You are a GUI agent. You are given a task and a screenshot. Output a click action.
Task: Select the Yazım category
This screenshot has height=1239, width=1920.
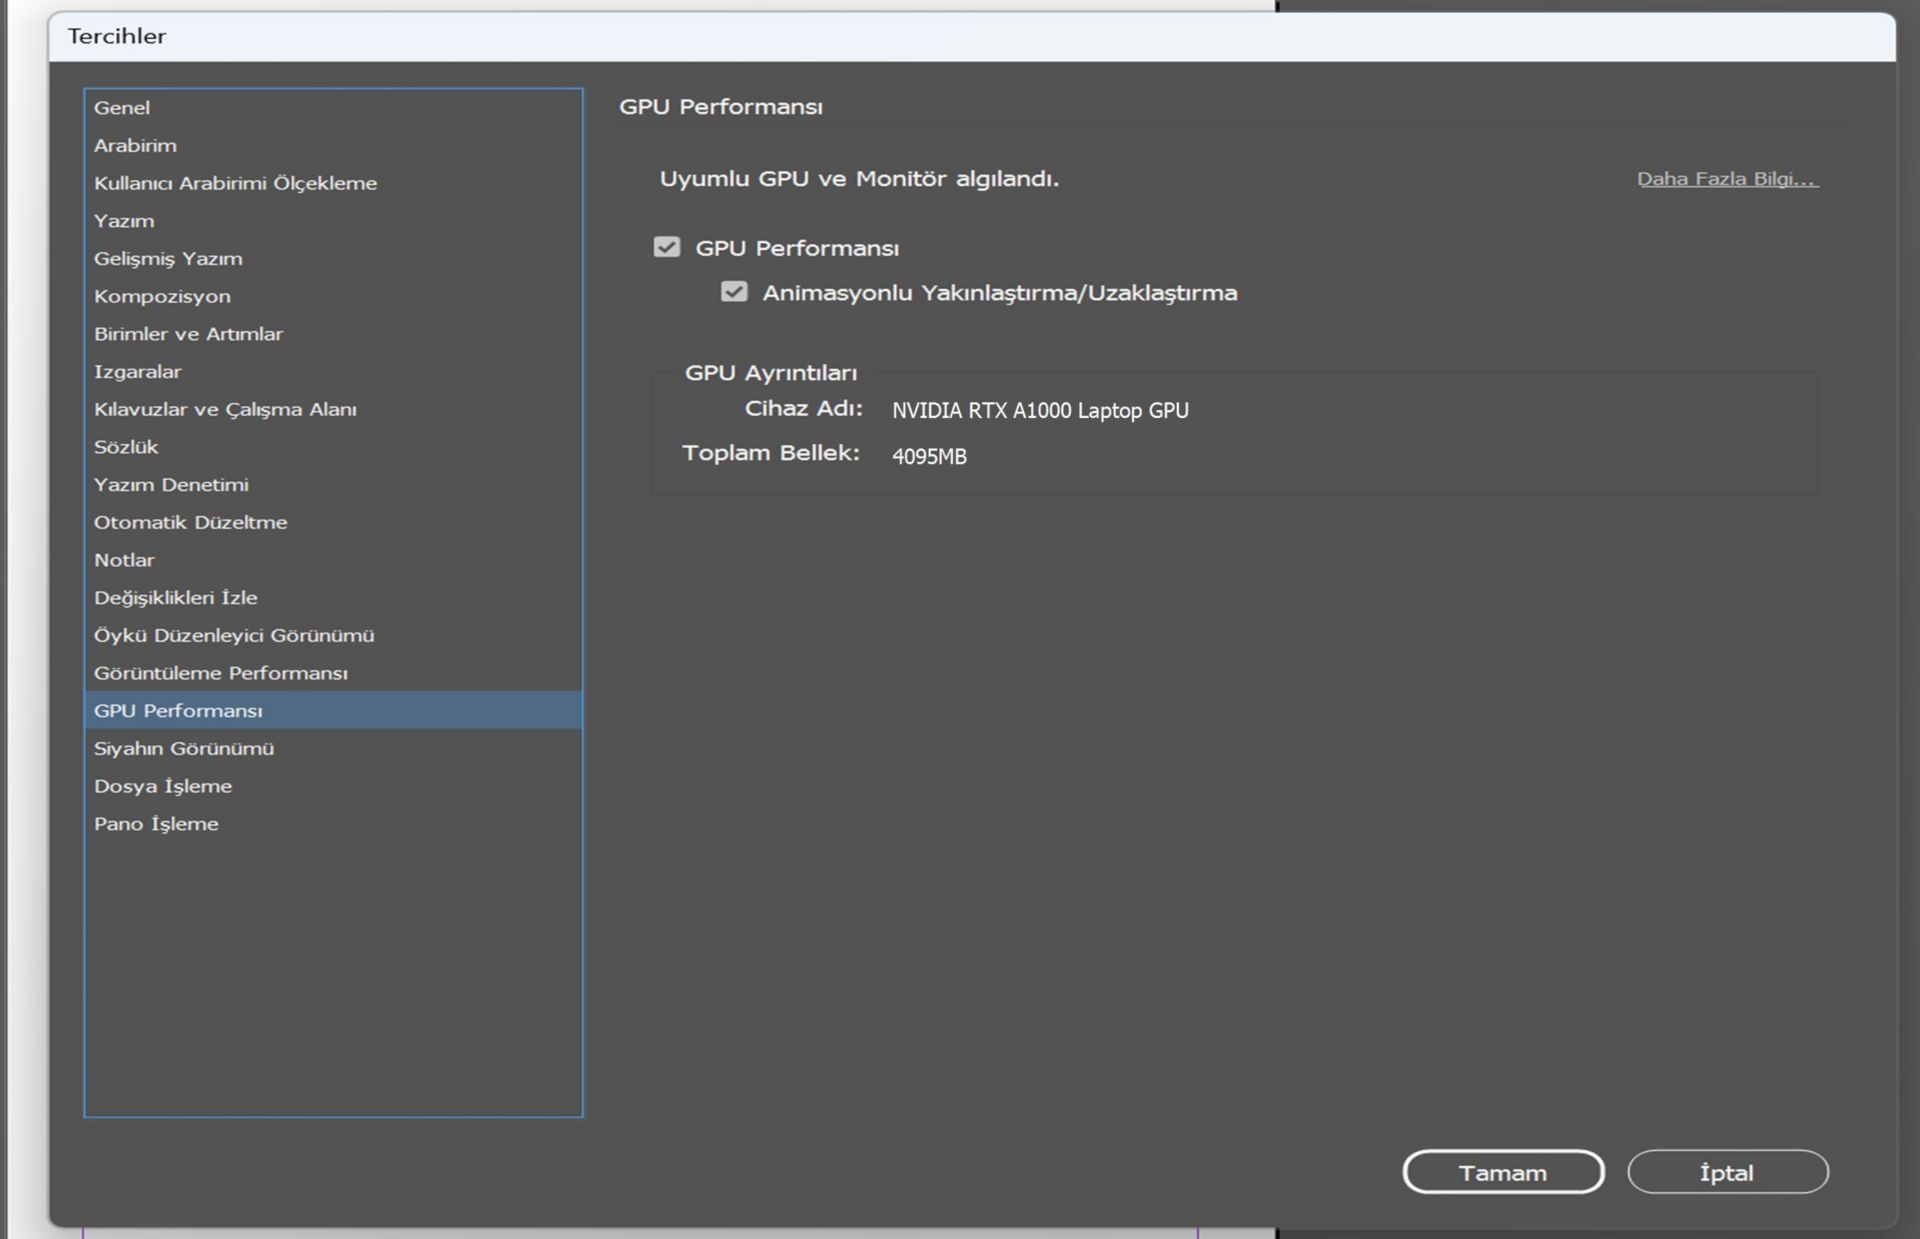click(x=124, y=221)
